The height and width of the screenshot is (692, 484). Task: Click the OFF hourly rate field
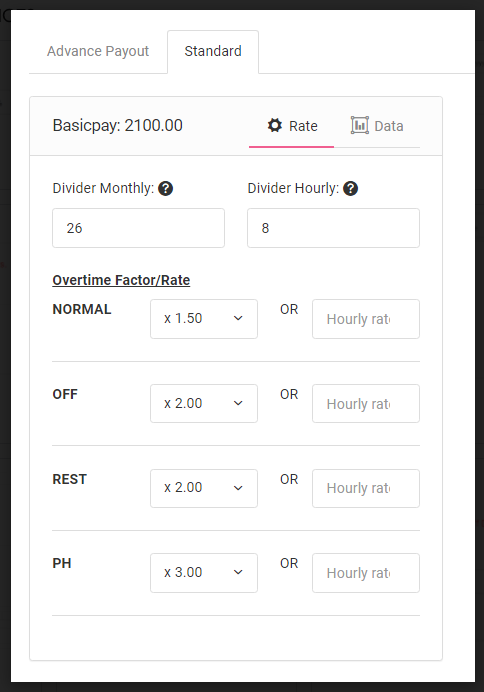pos(366,403)
